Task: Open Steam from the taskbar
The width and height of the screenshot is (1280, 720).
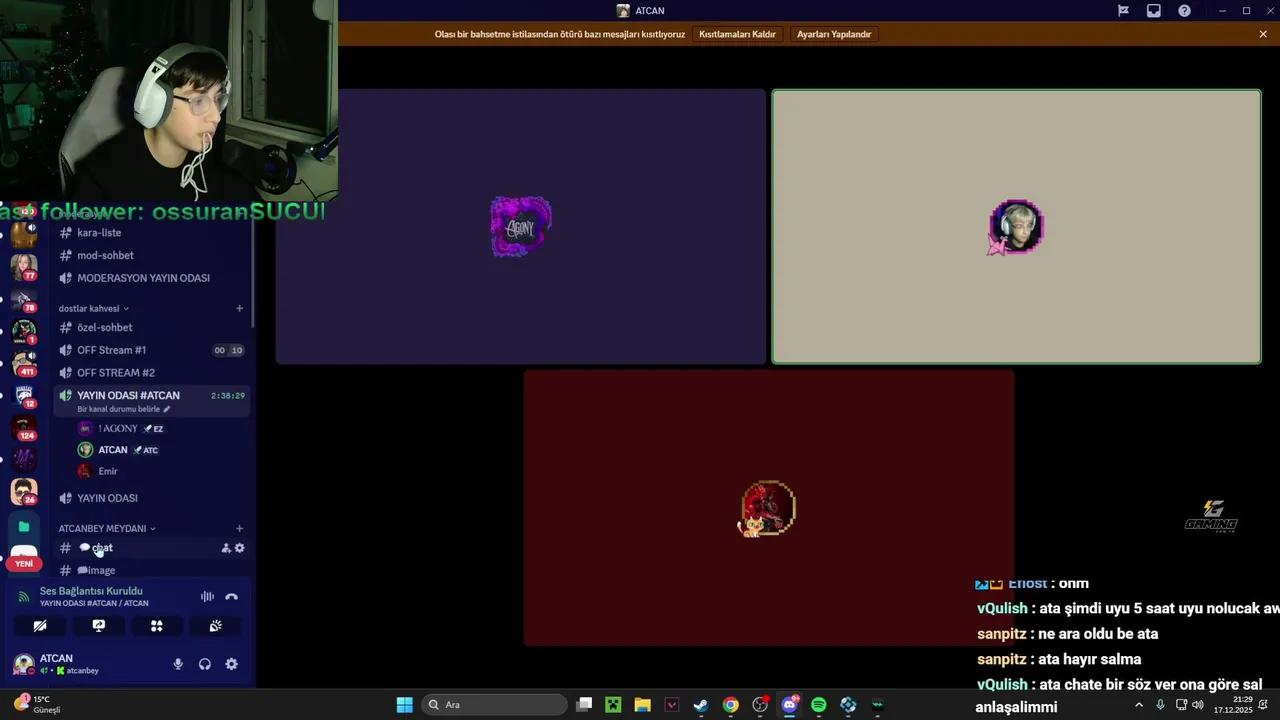Action: tap(701, 705)
